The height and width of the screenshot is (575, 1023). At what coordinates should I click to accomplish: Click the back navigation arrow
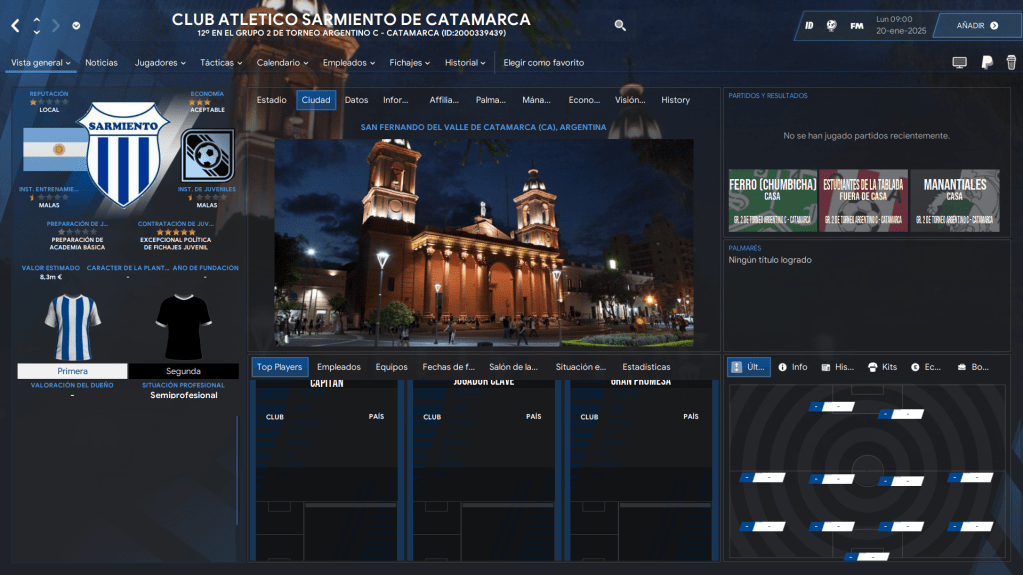coord(15,25)
